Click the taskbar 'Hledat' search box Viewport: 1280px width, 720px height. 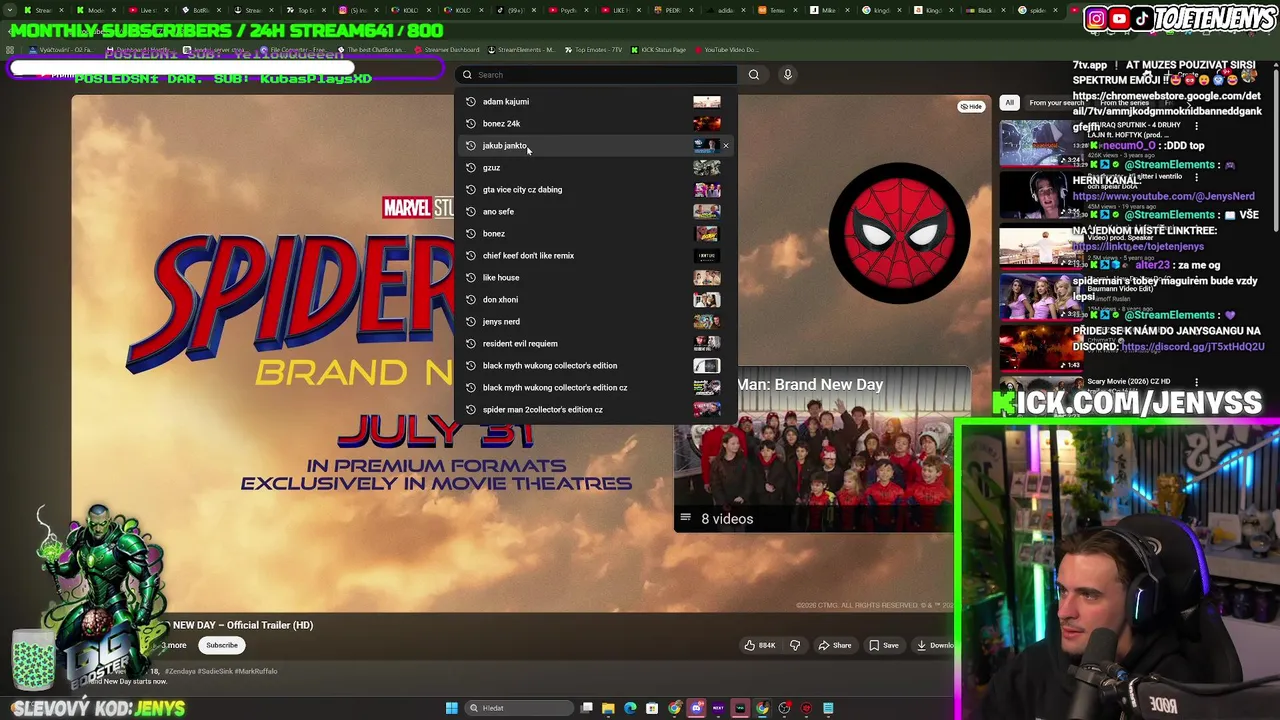(519, 709)
